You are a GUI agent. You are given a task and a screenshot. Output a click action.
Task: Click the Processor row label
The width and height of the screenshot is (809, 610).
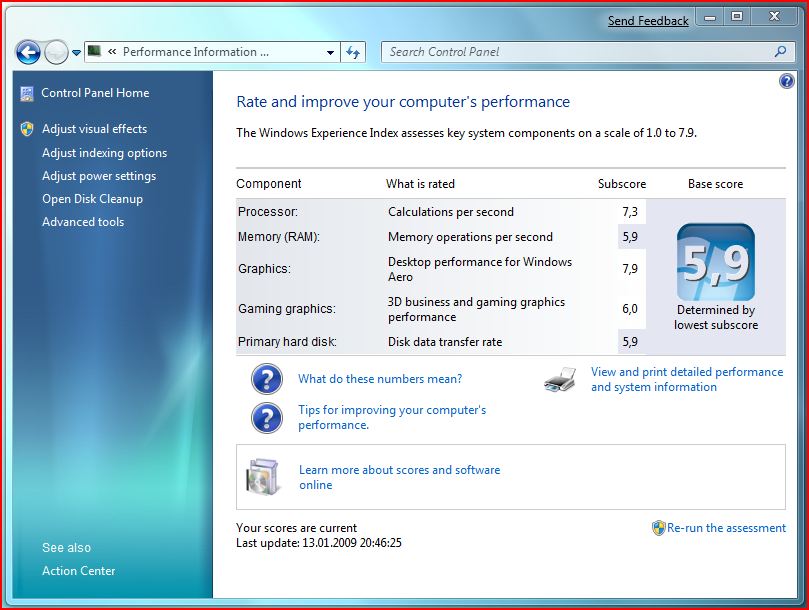268,212
